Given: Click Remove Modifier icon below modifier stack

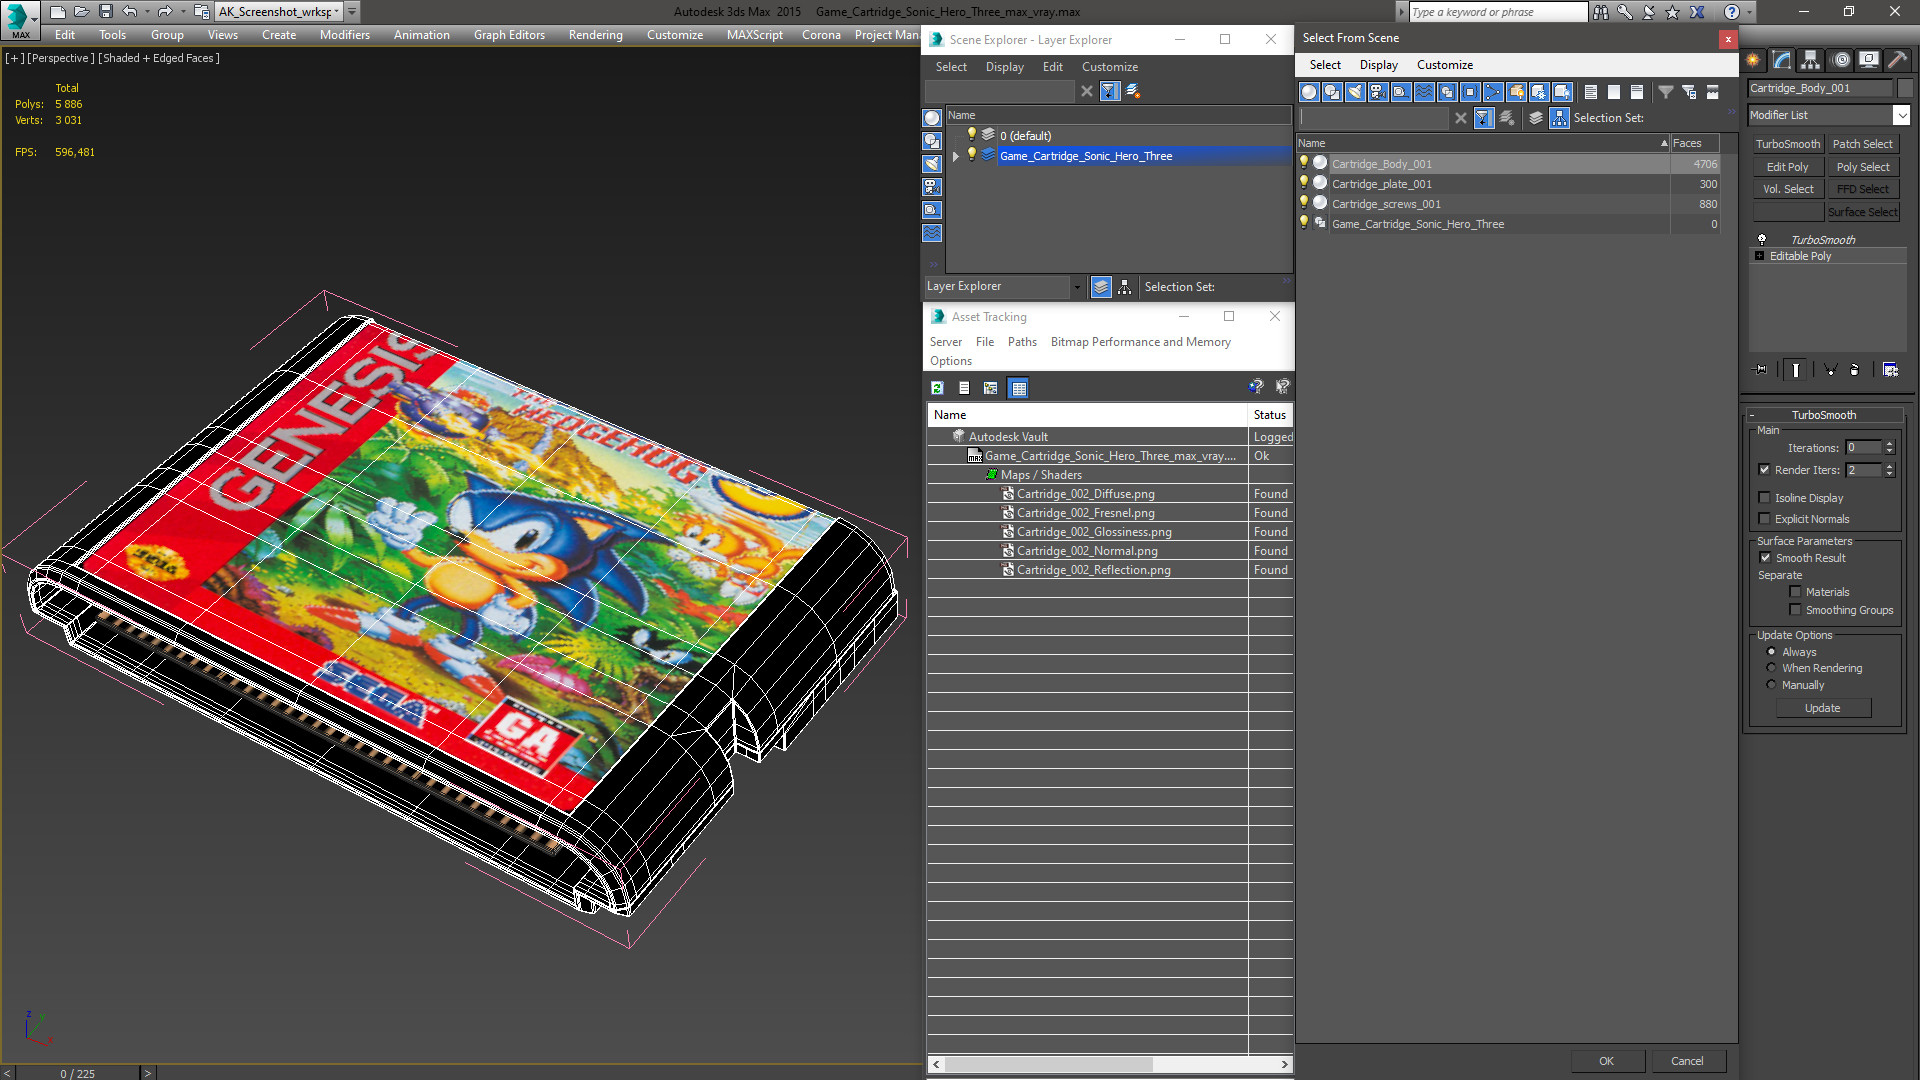Looking at the screenshot, I should [1855, 370].
